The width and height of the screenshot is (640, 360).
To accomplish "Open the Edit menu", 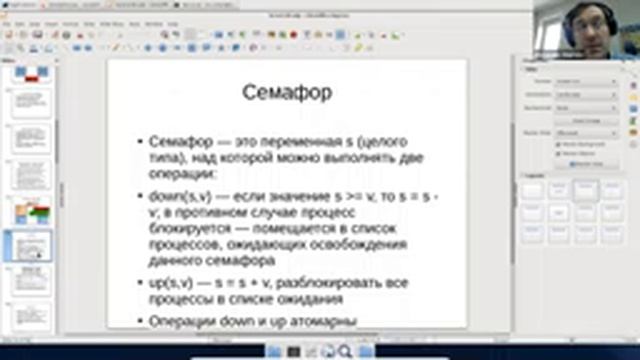I will pos(20,24).
